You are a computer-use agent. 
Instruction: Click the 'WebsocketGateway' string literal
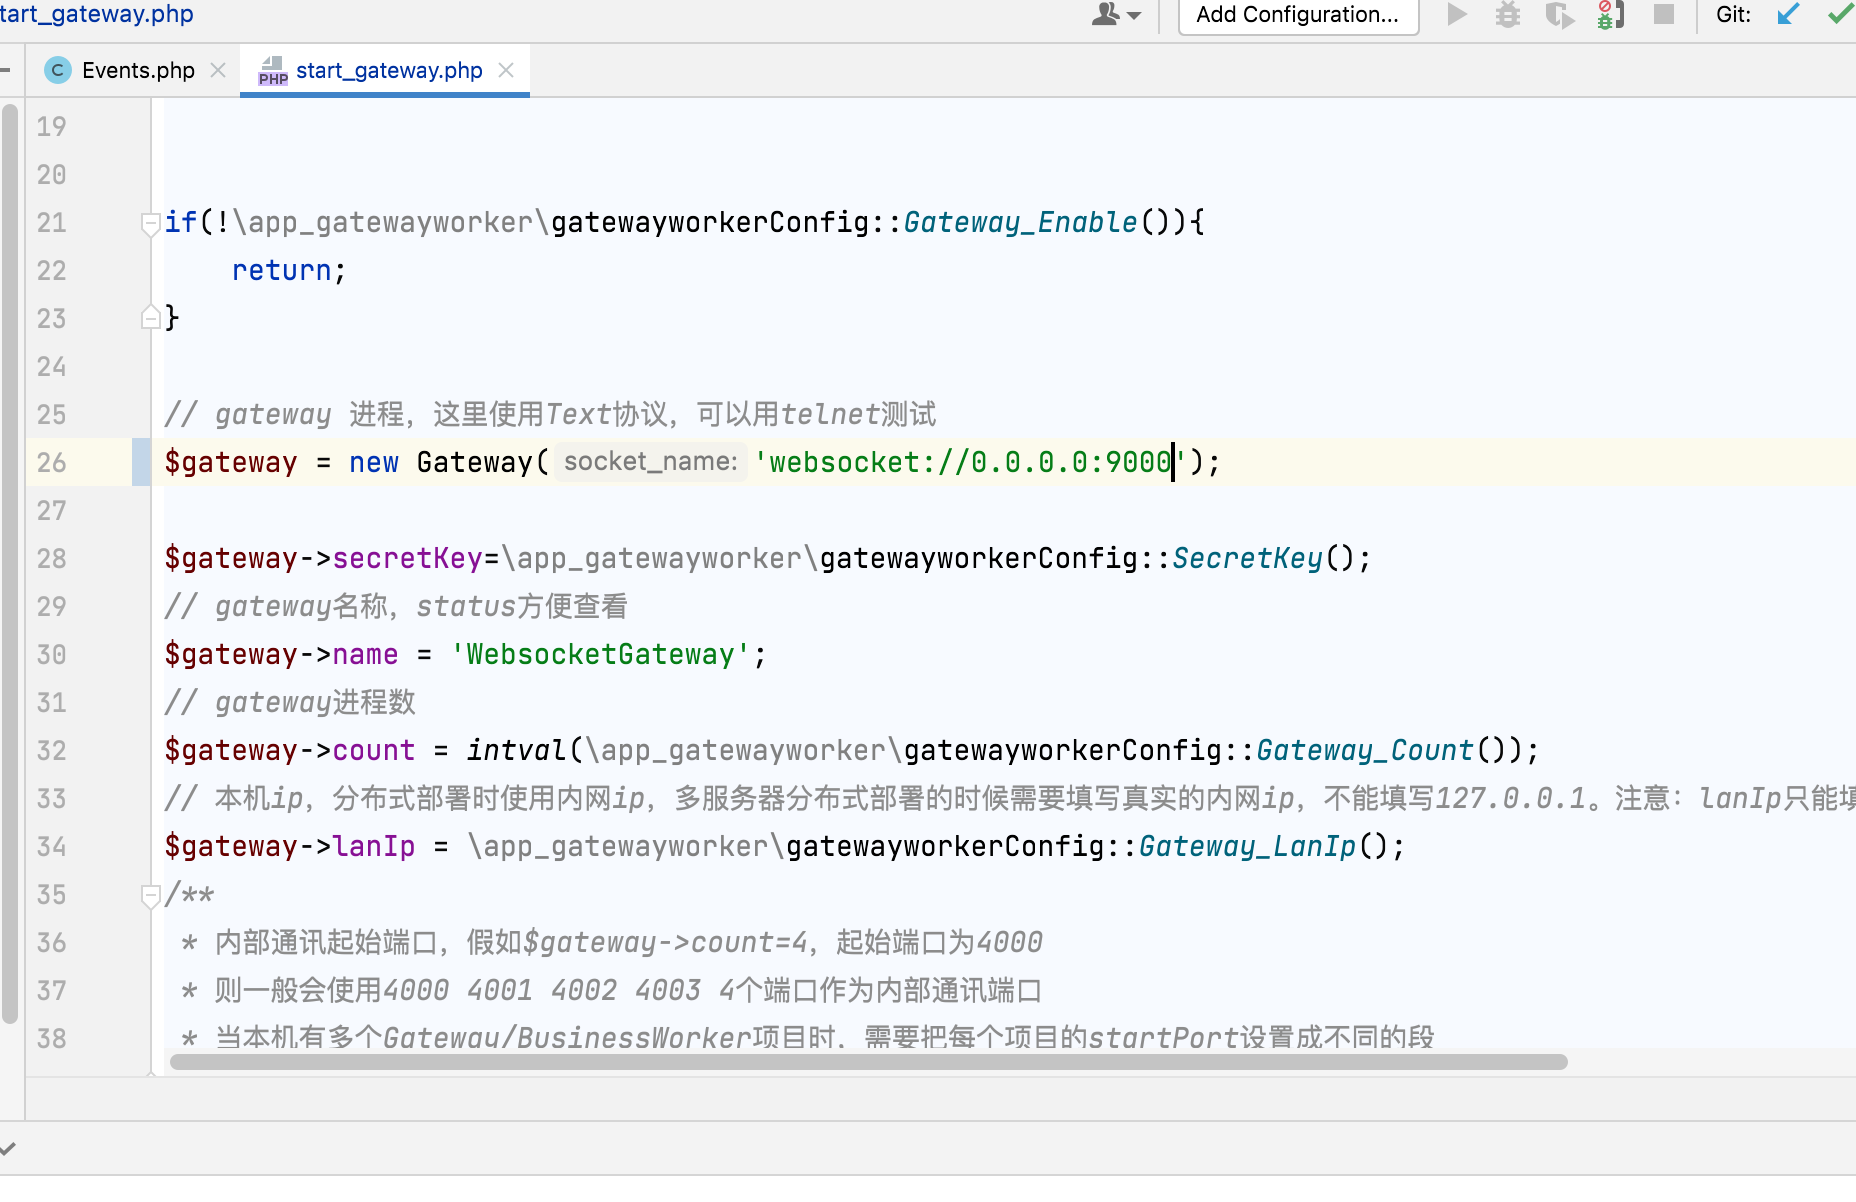(x=600, y=654)
